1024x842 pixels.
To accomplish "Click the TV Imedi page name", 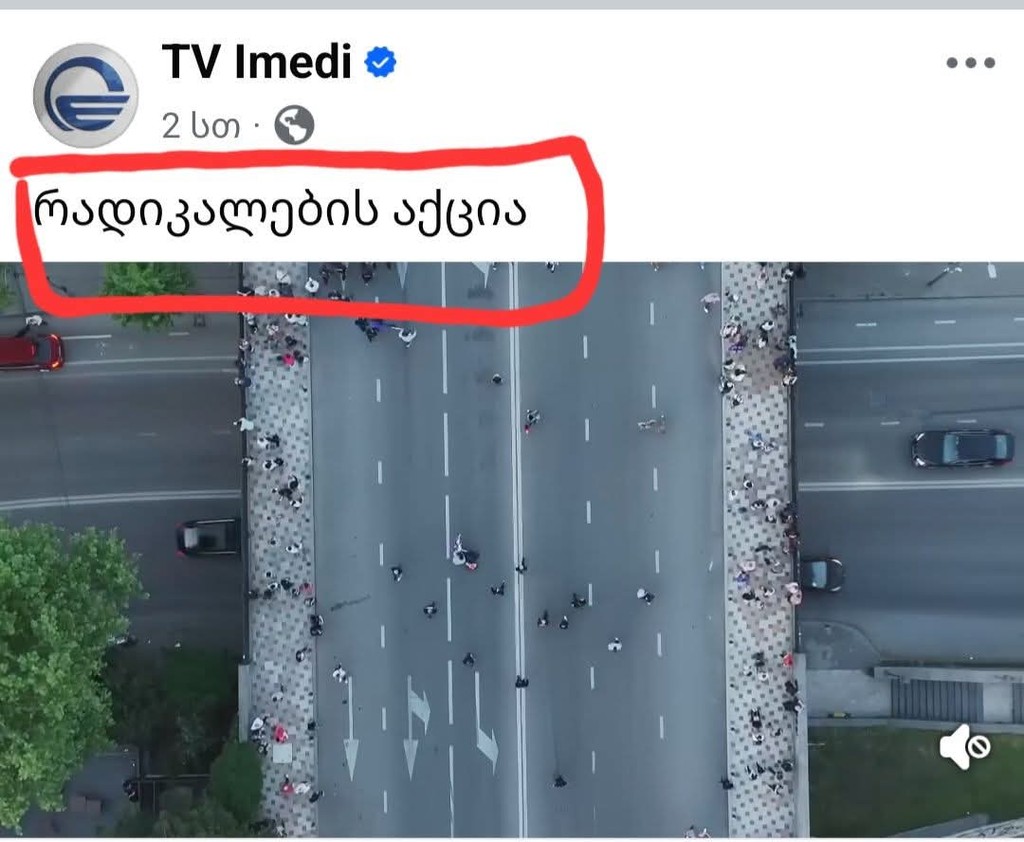I will point(257,61).
